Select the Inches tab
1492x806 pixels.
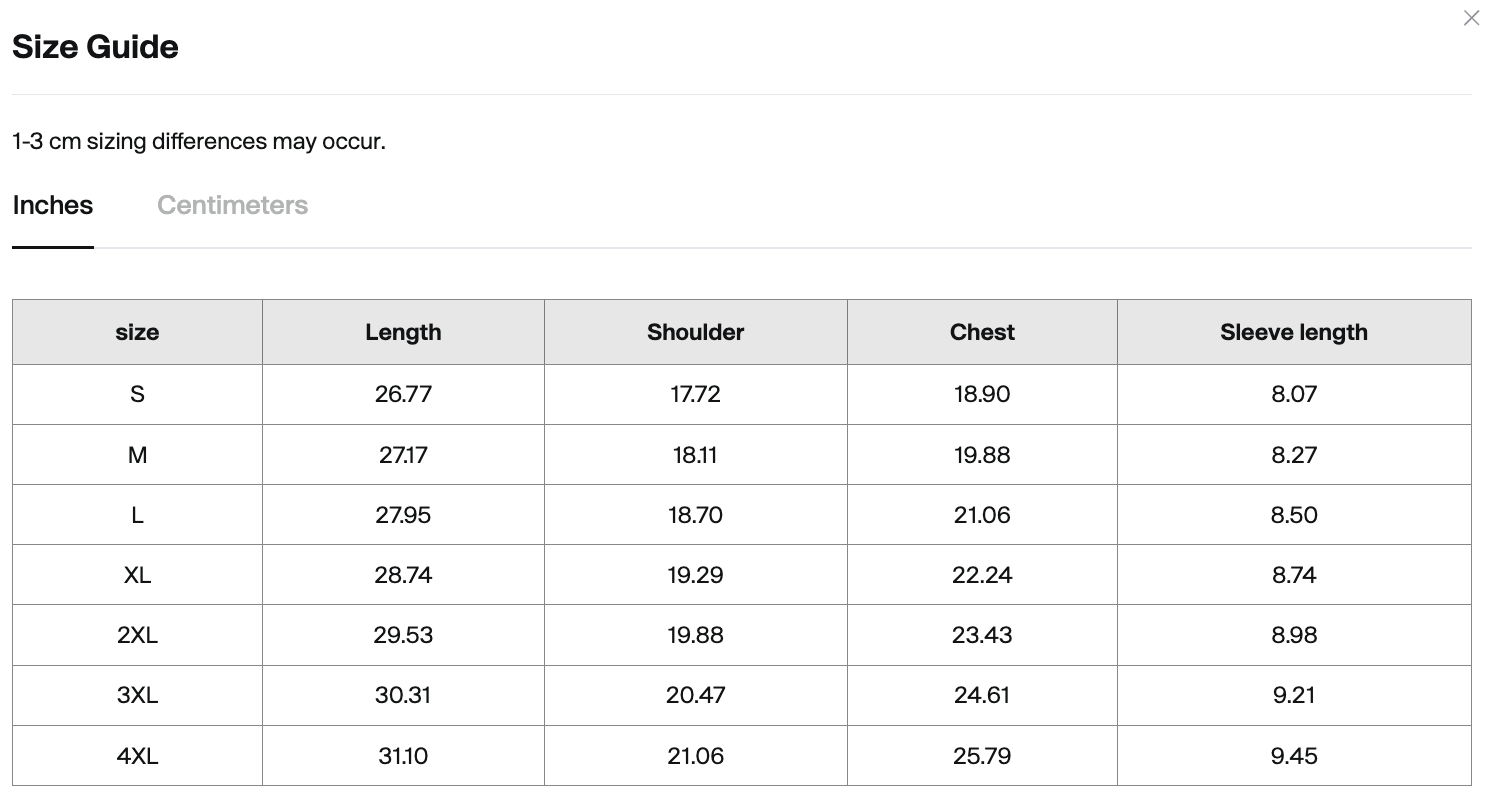(53, 205)
